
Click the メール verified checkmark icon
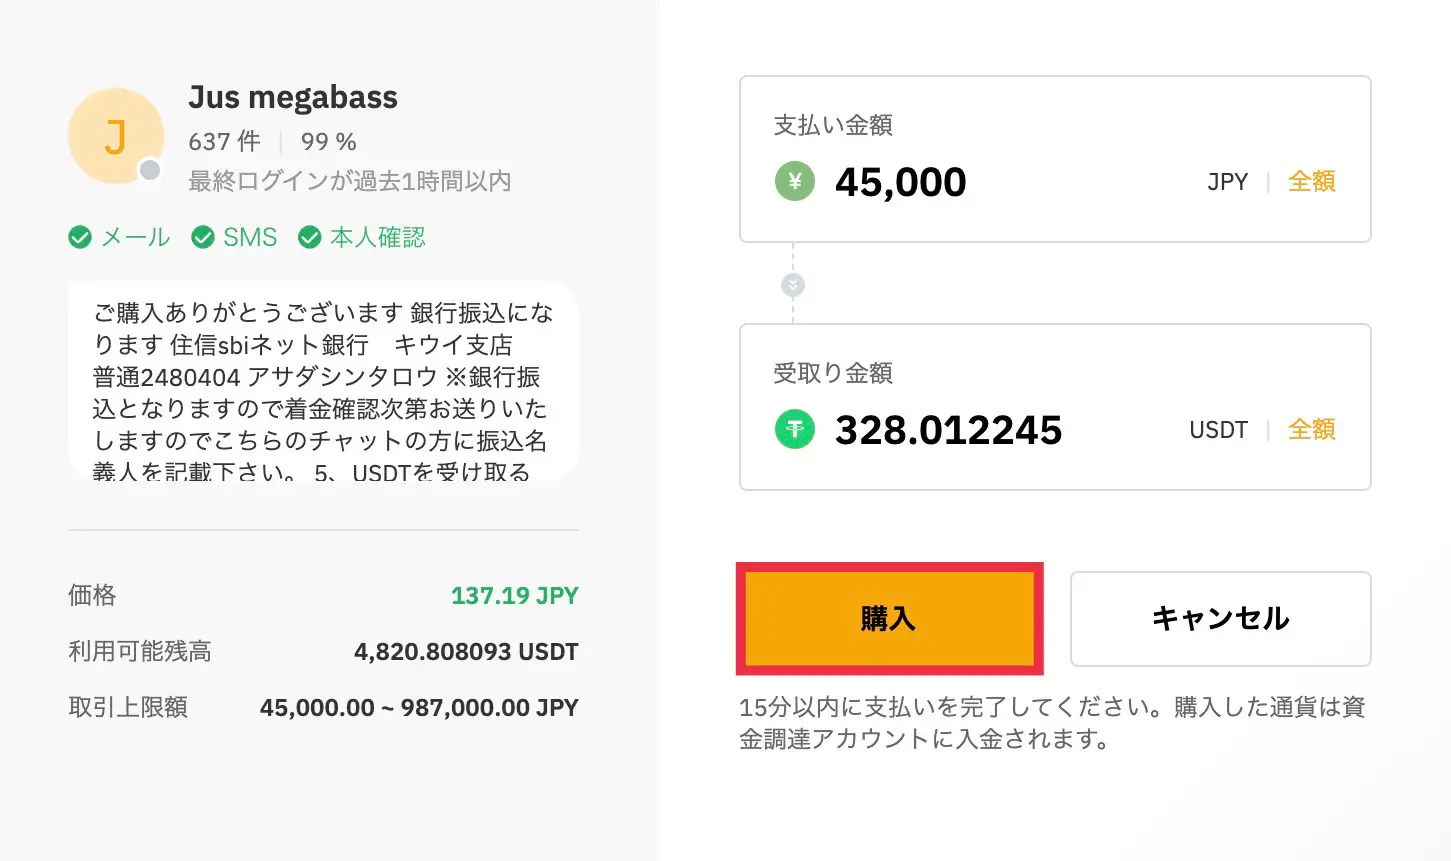click(x=80, y=237)
